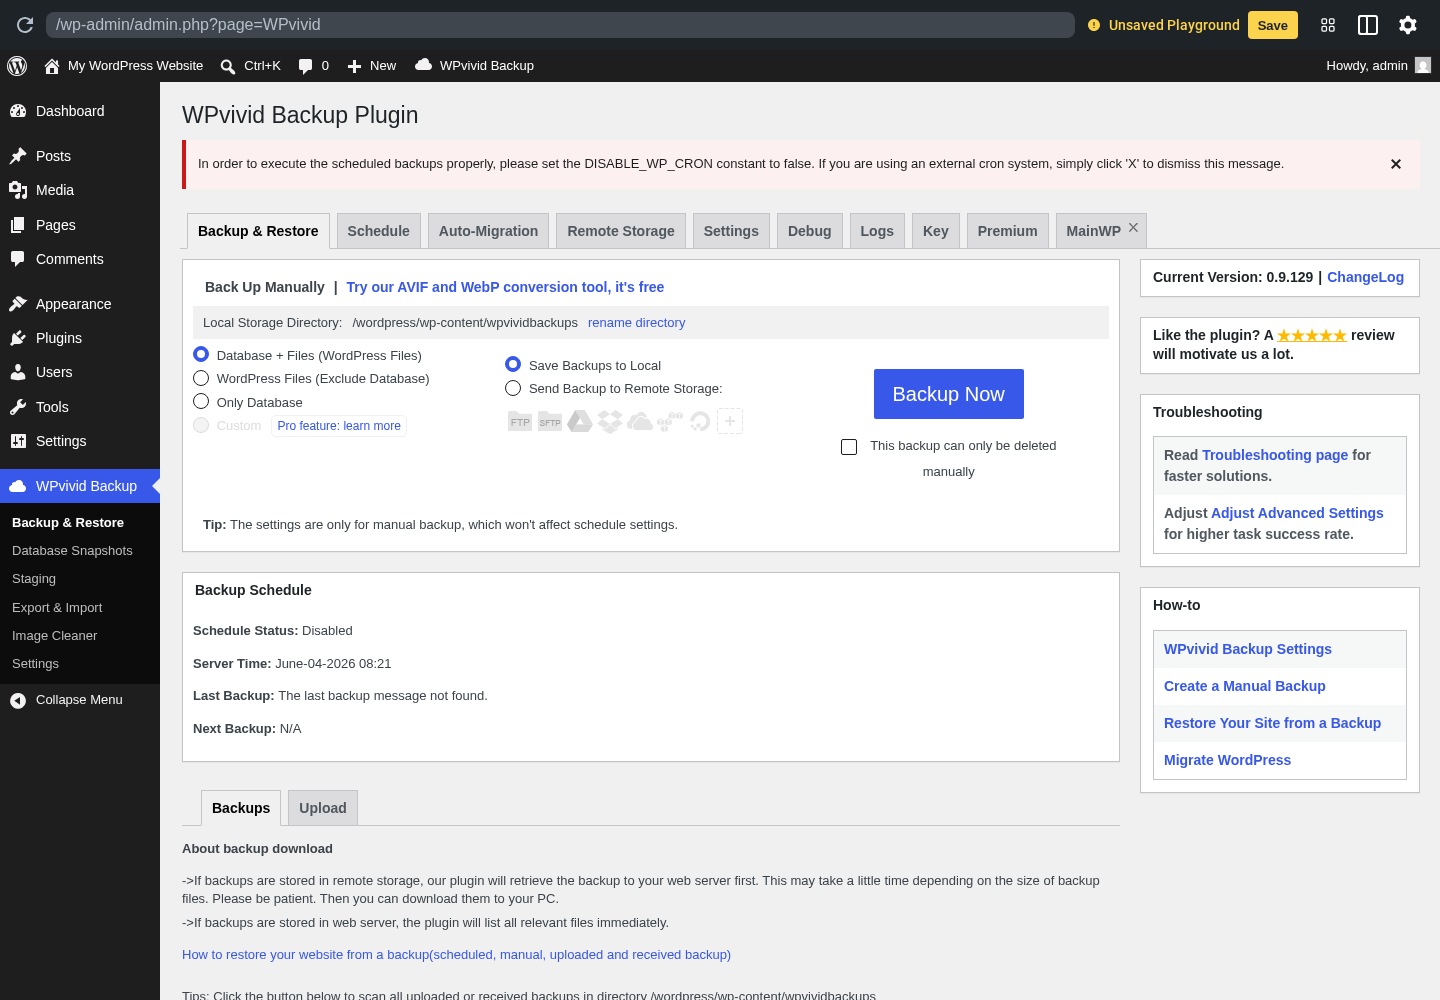
Task: Open AVIF and WebP conversion tool link
Action: pyautogui.click(x=505, y=287)
